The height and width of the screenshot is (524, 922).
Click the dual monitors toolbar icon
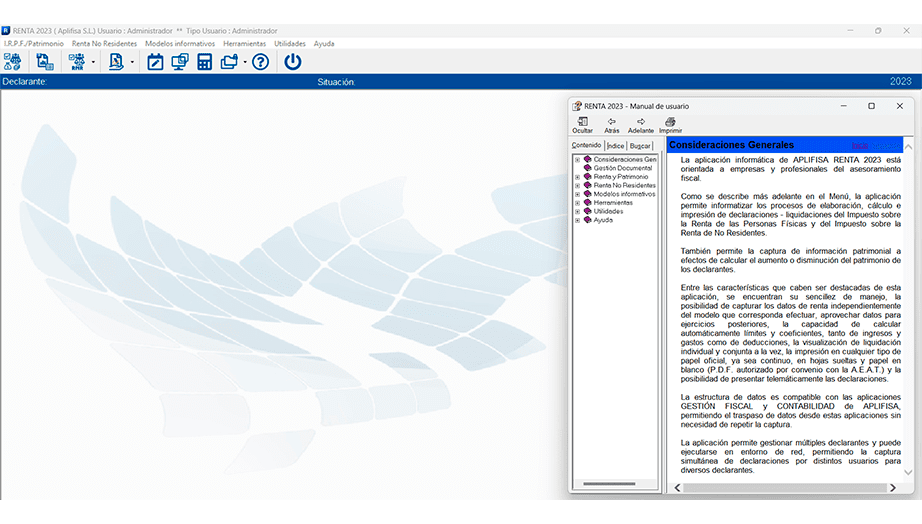(x=180, y=62)
